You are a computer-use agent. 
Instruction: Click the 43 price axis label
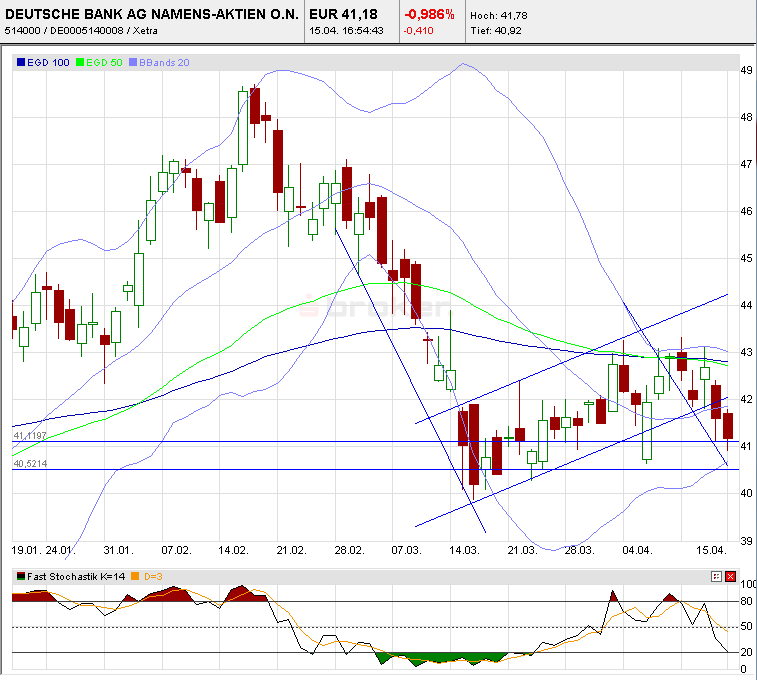coord(746,352)
